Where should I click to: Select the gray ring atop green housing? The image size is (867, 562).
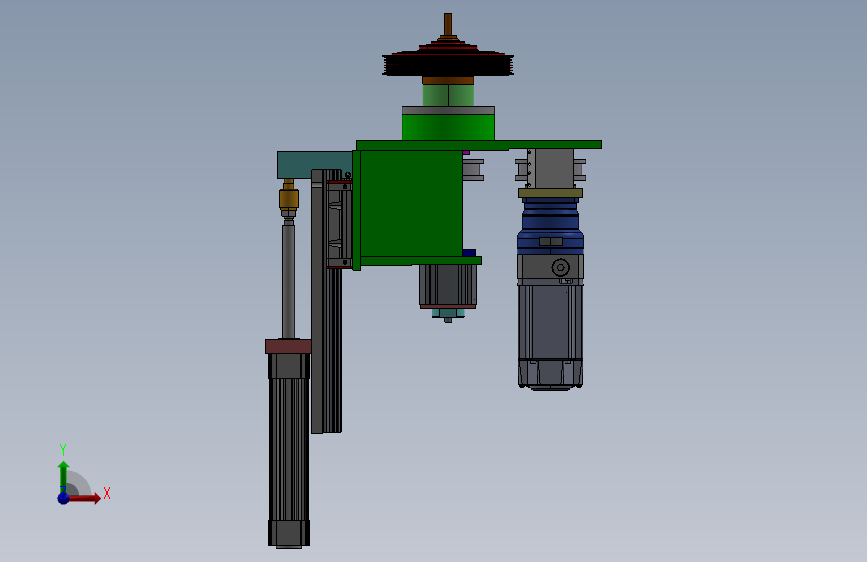click(448, 111)
